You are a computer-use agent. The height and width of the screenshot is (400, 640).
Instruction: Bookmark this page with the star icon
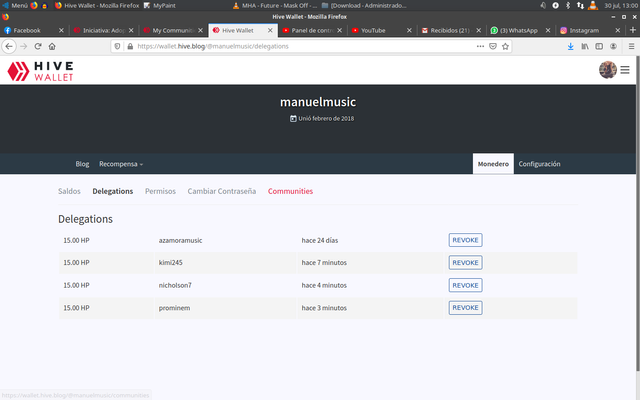pos(505,47)
